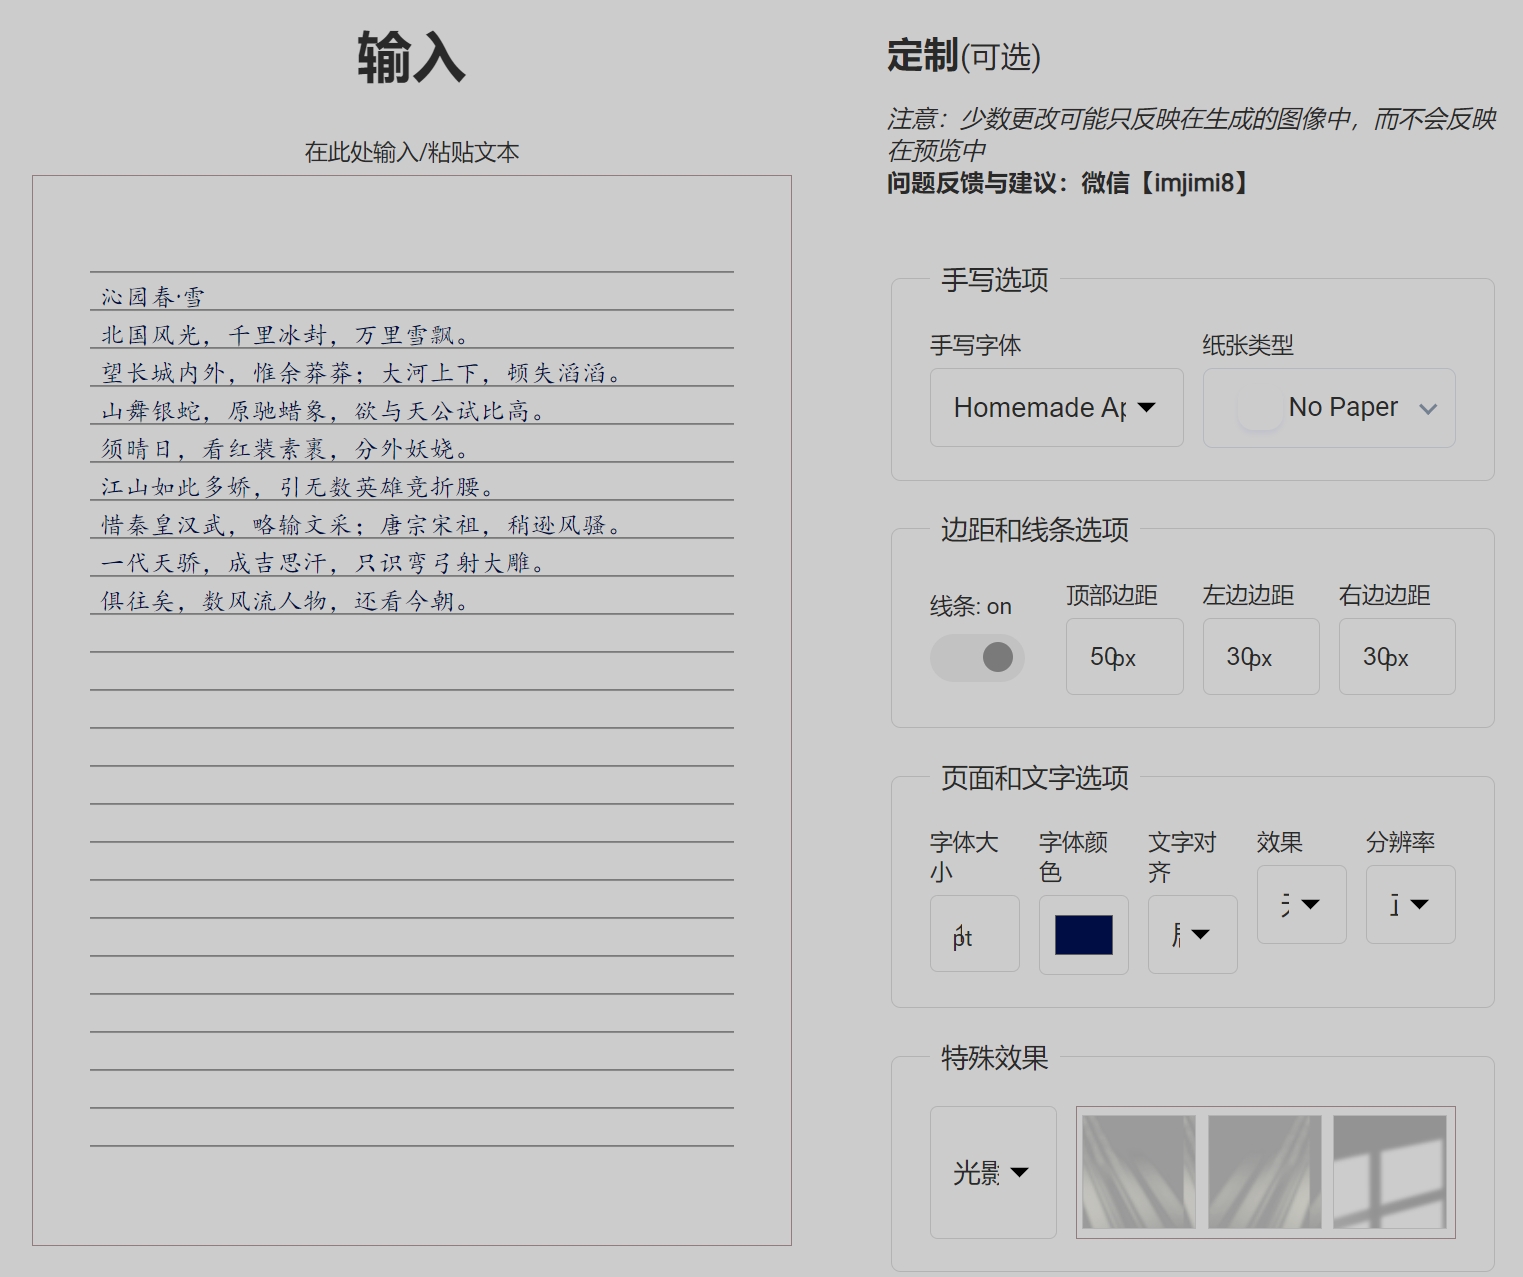
Task: Click the top margin input field
Action: click(x=1124, y=657)
